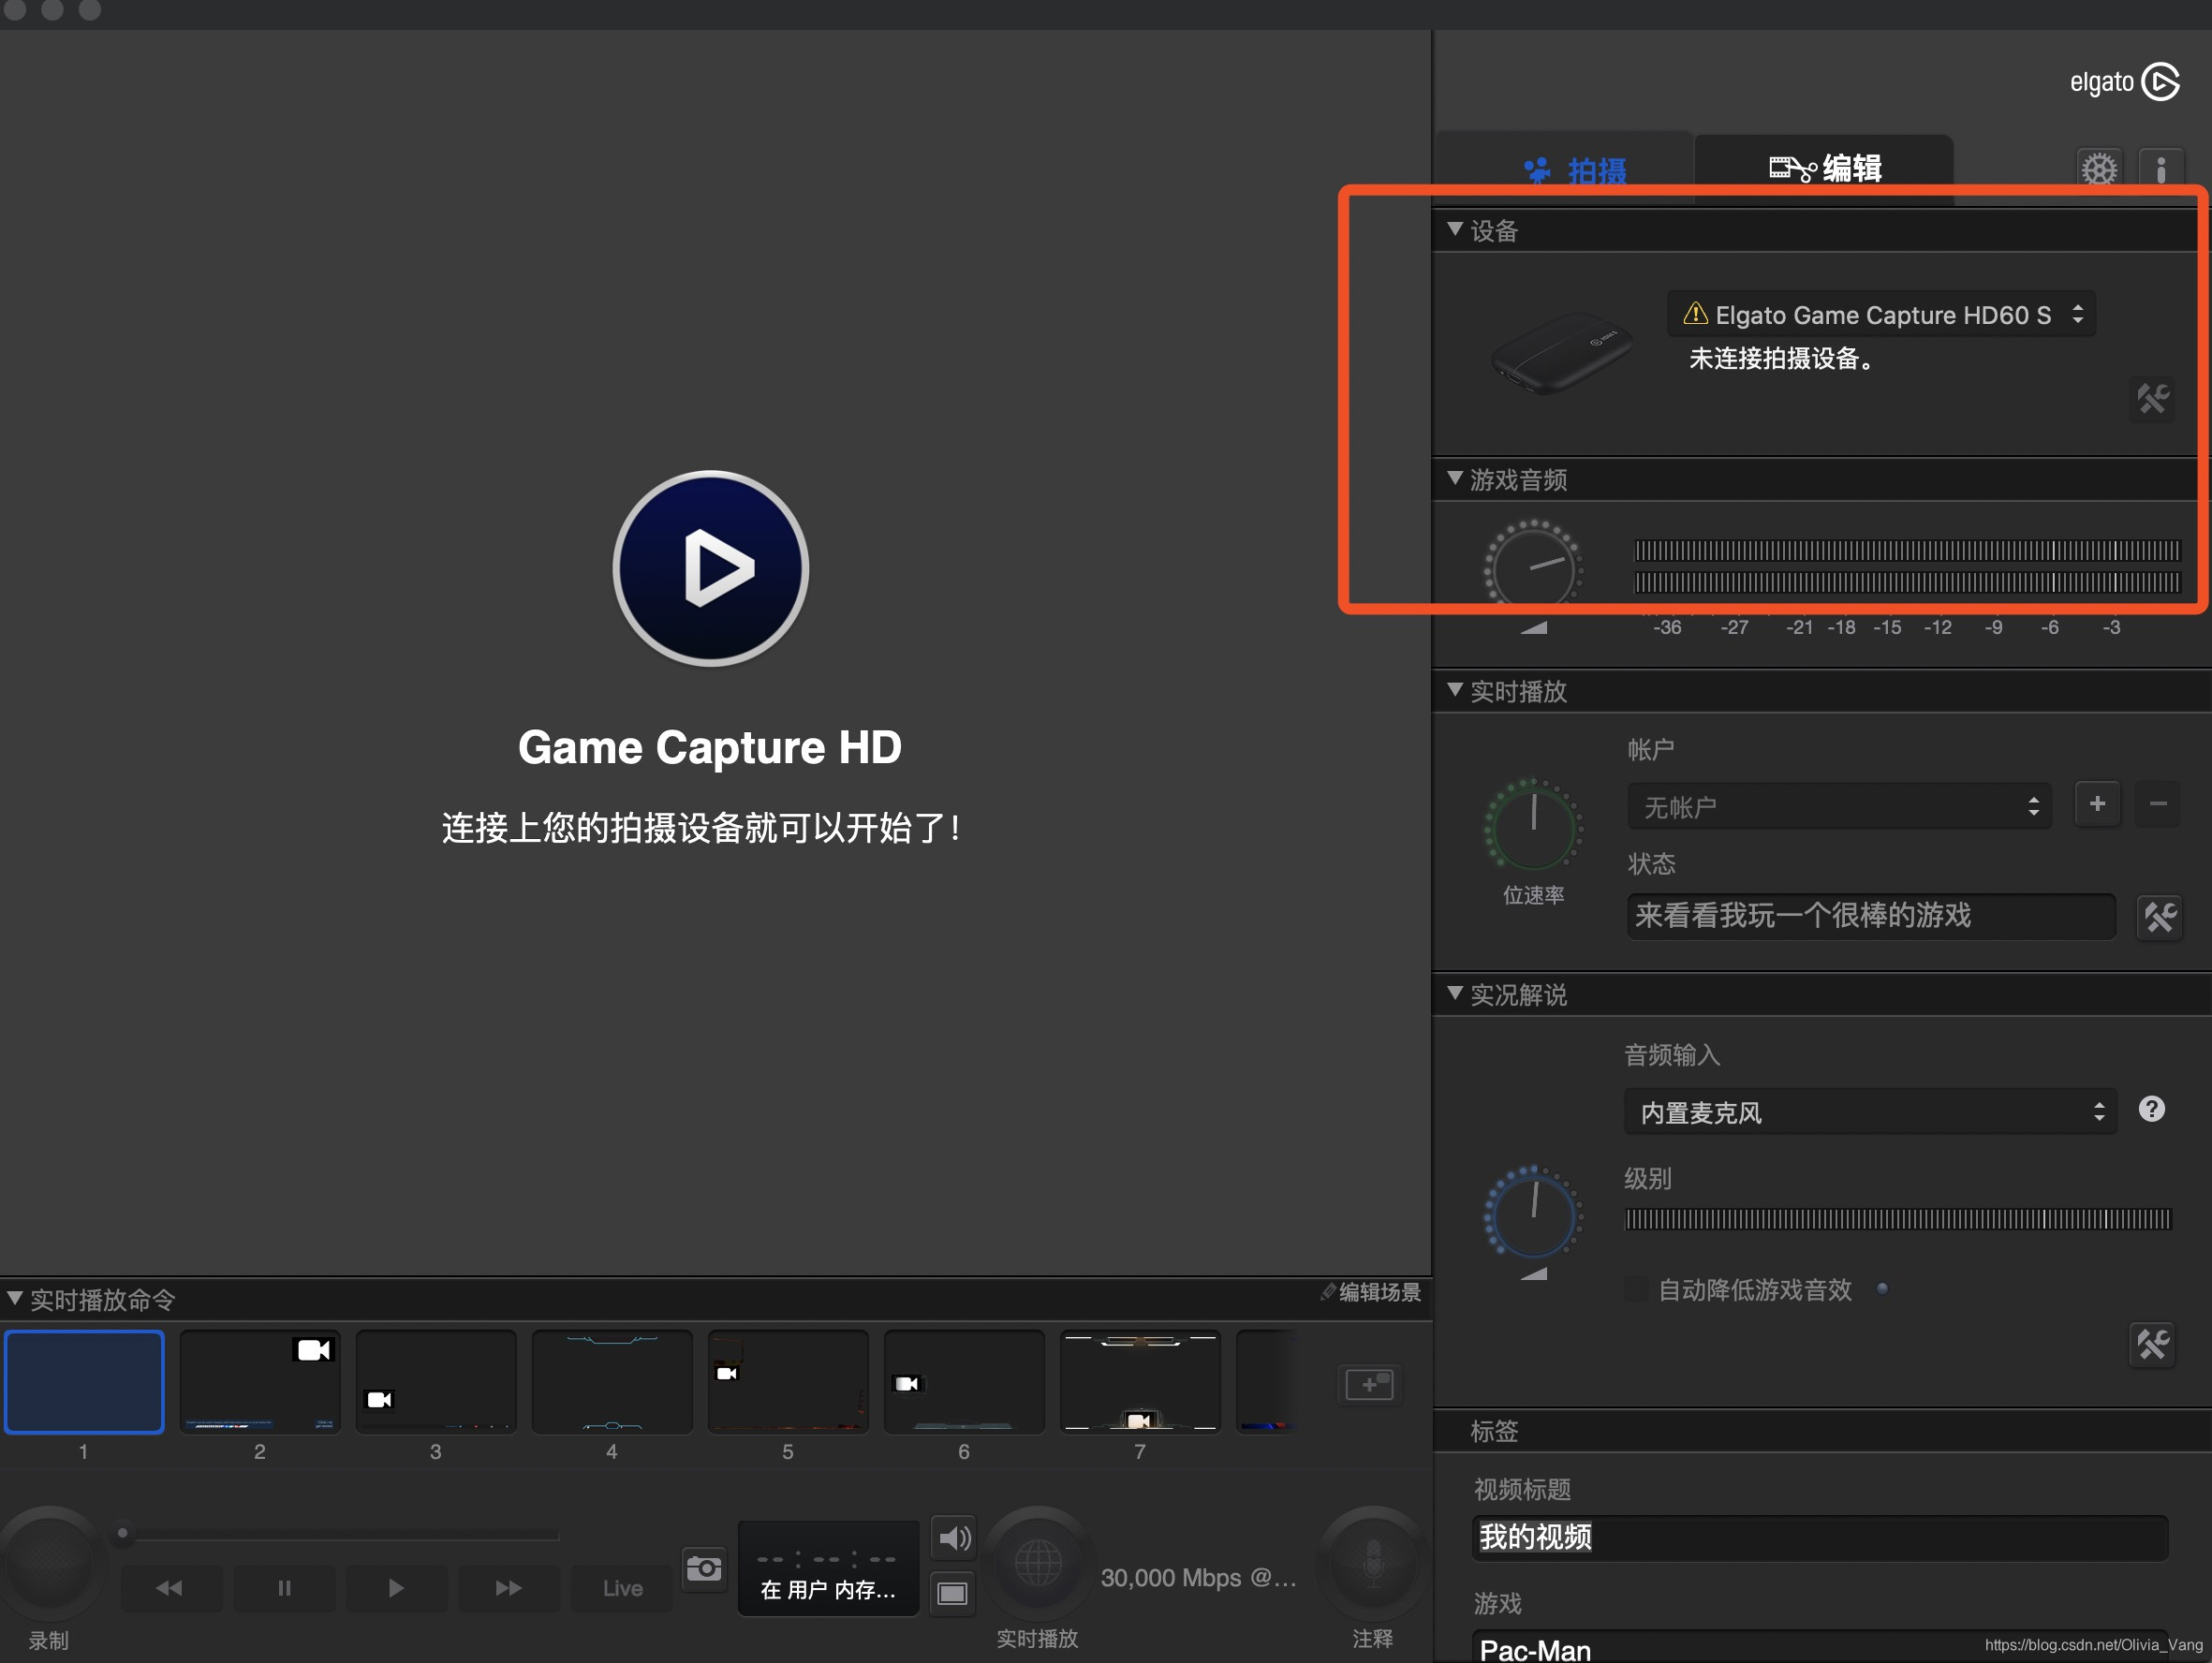
Task: Adjust the game audio volume knob
Action: coord(1533,567)
